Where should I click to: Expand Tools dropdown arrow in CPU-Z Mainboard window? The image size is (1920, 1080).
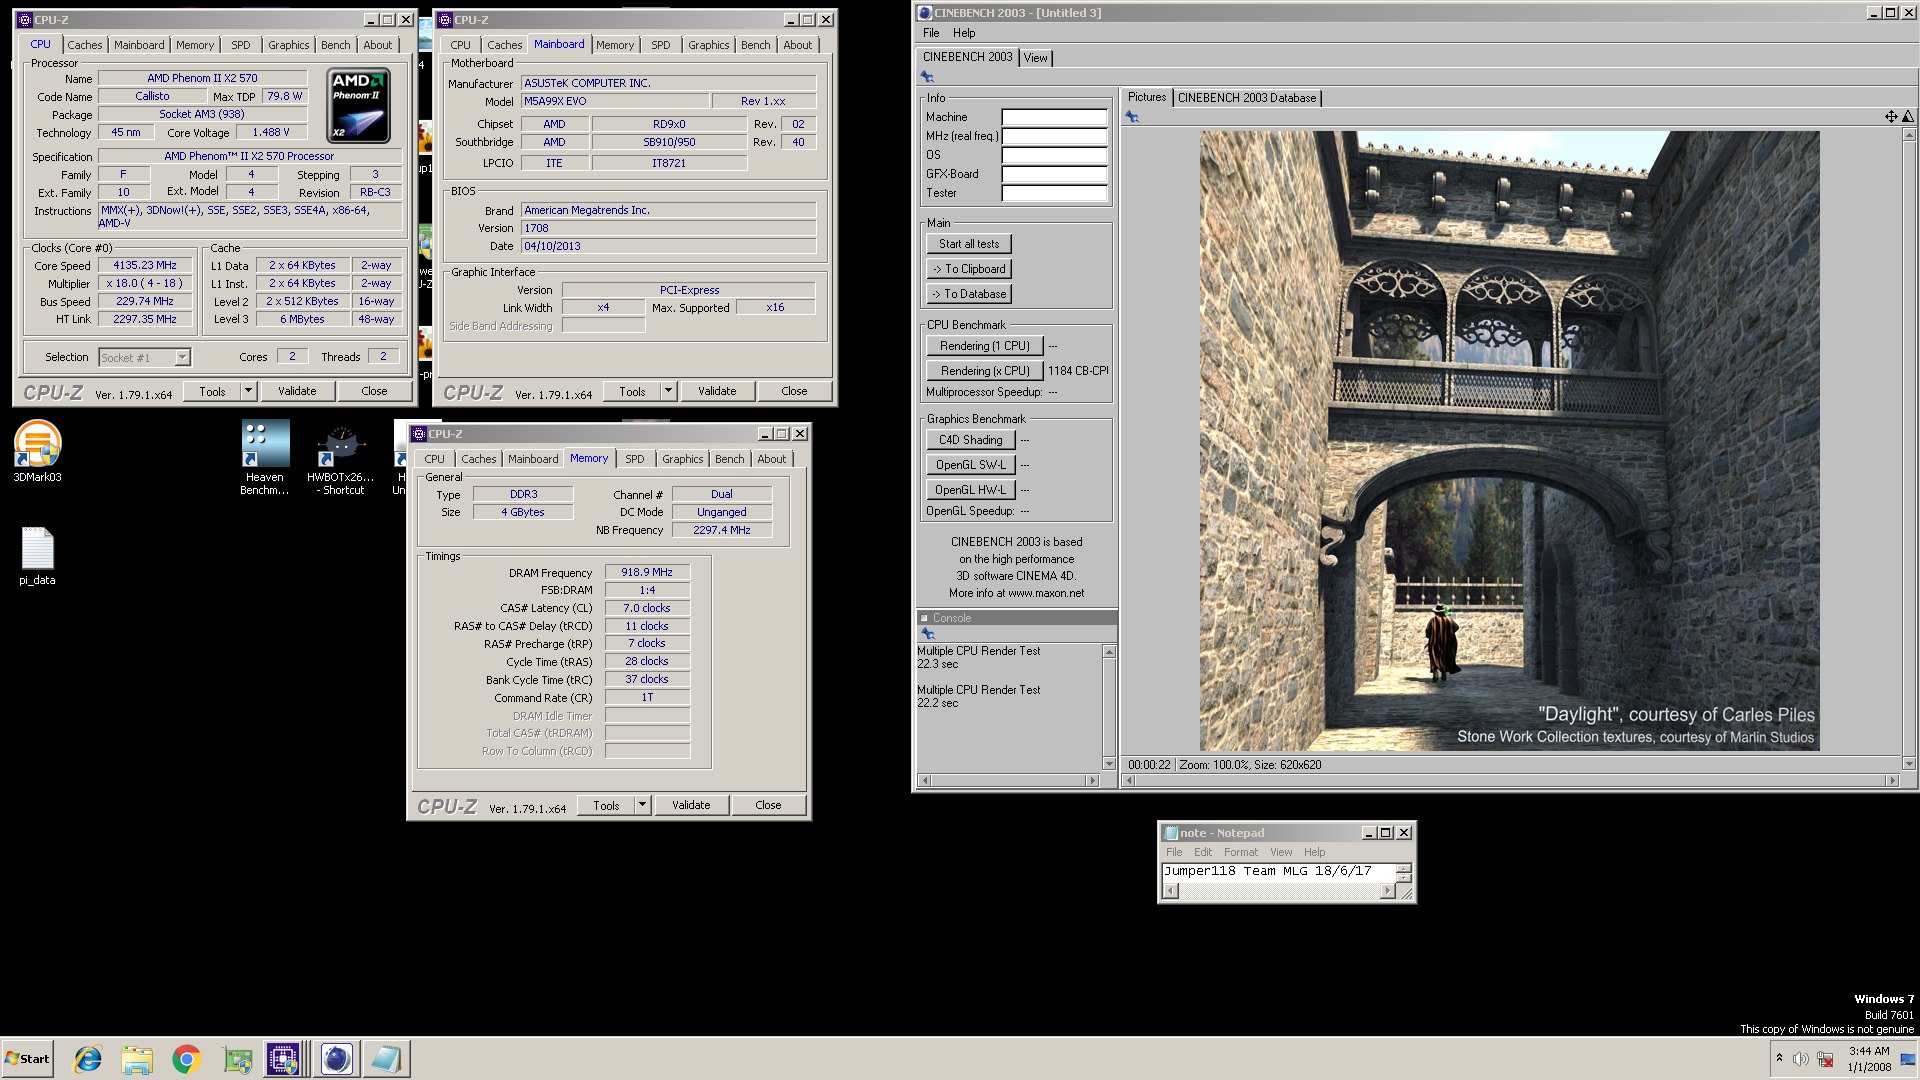668,391
